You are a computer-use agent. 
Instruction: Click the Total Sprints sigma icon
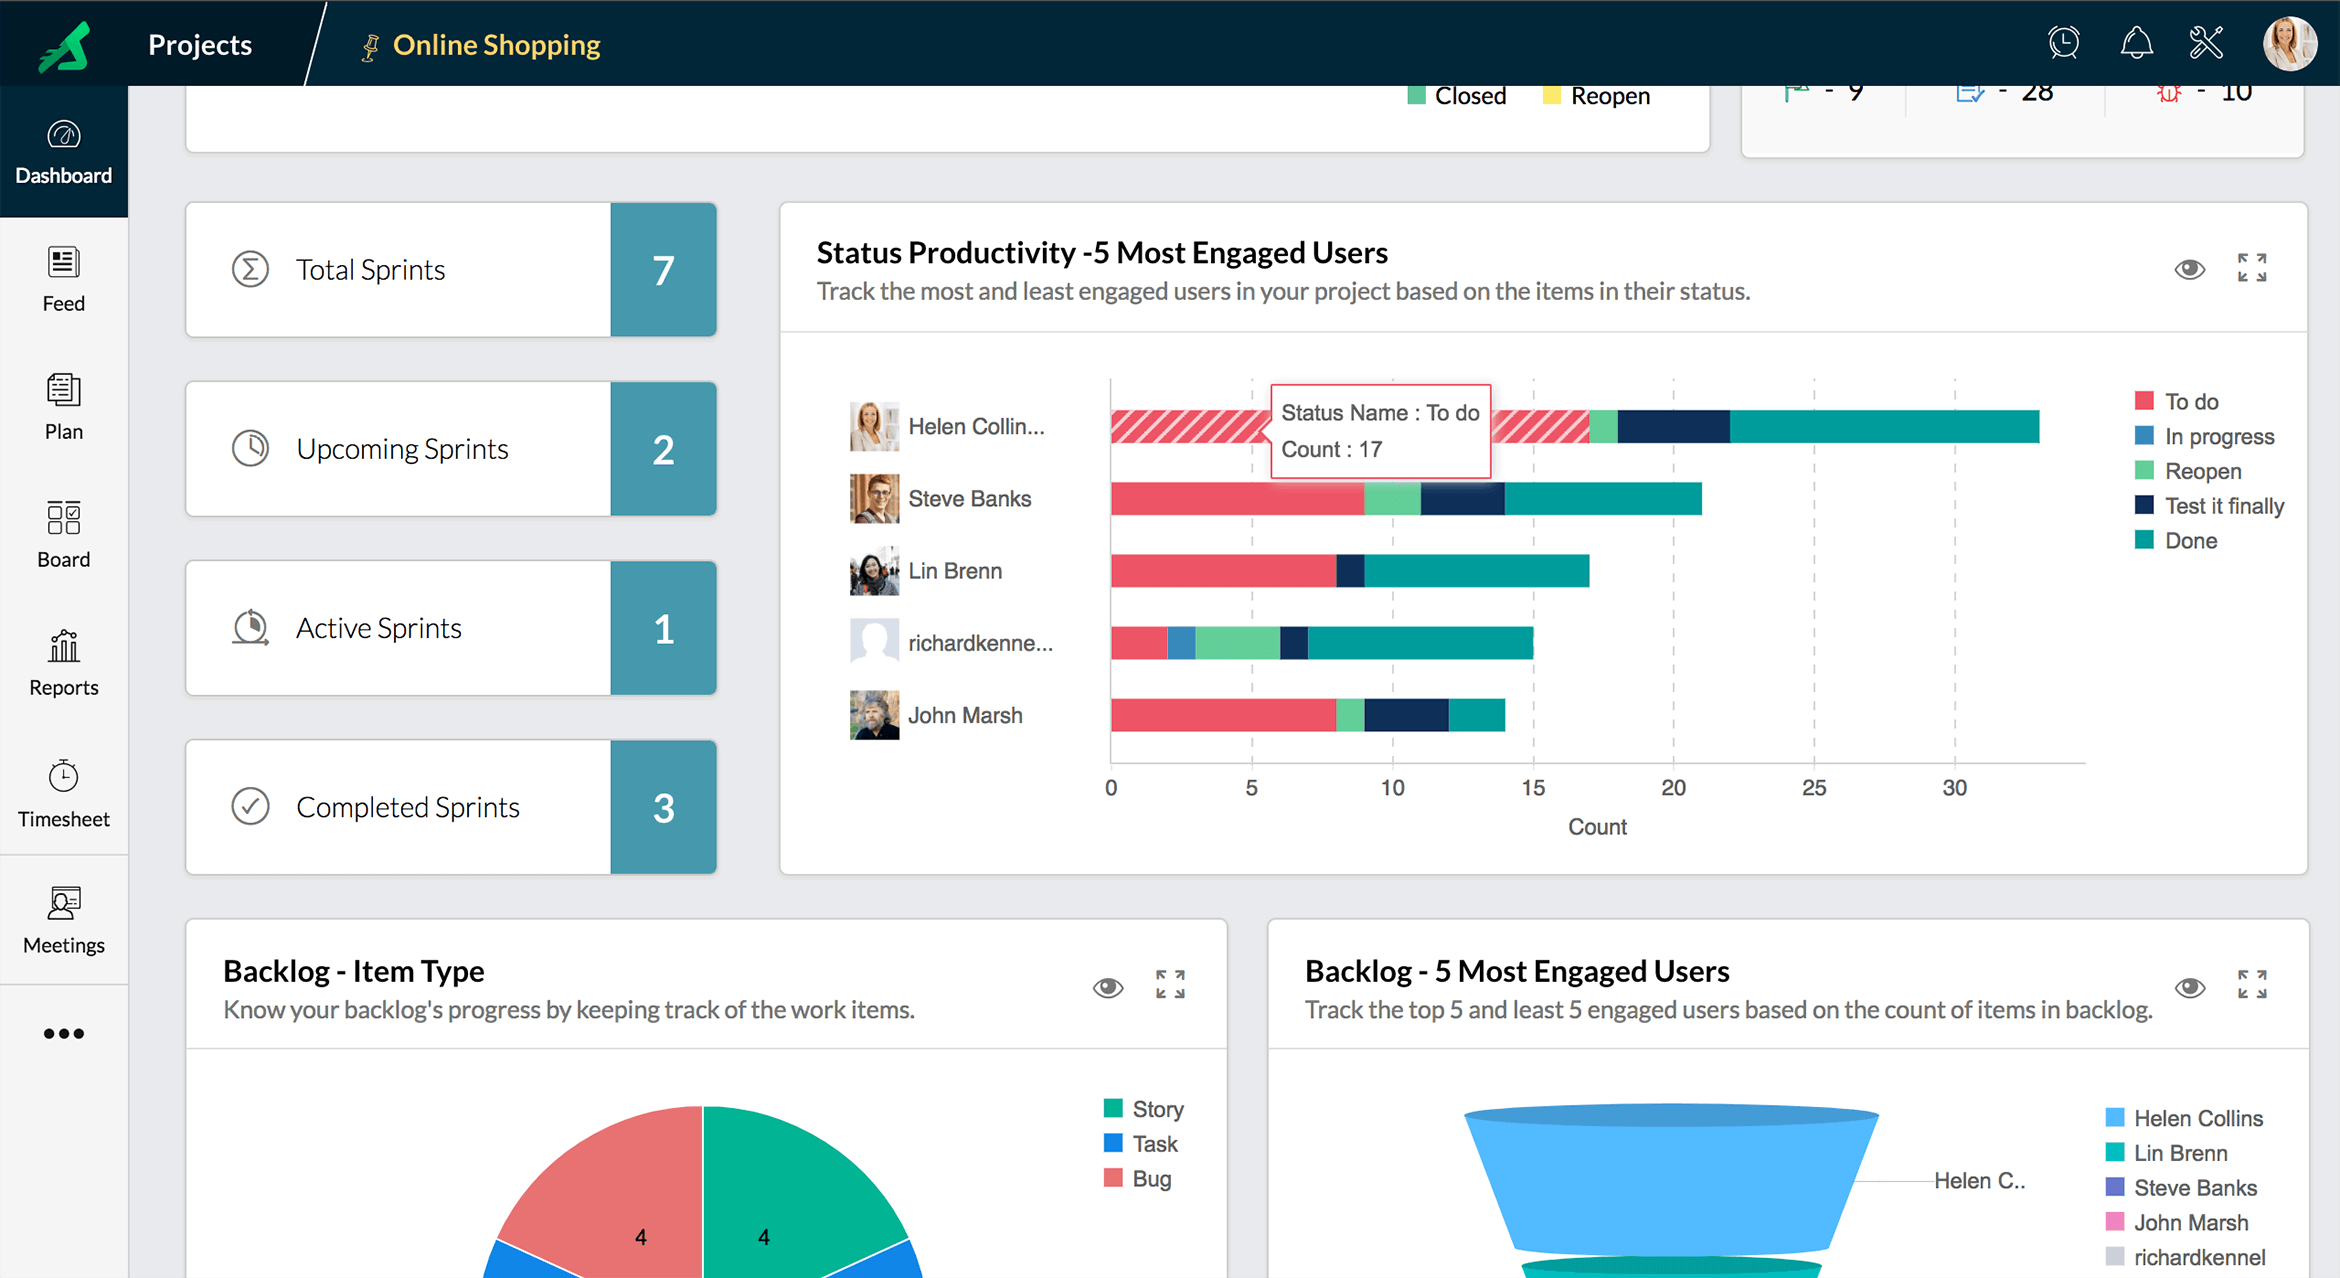pos(250,269)
